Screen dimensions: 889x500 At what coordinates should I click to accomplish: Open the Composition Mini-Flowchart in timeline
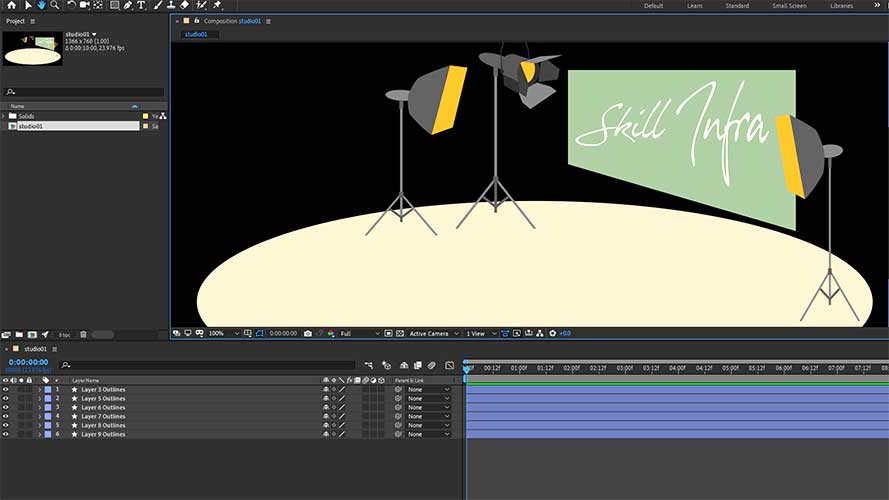(x=369, y=366)
